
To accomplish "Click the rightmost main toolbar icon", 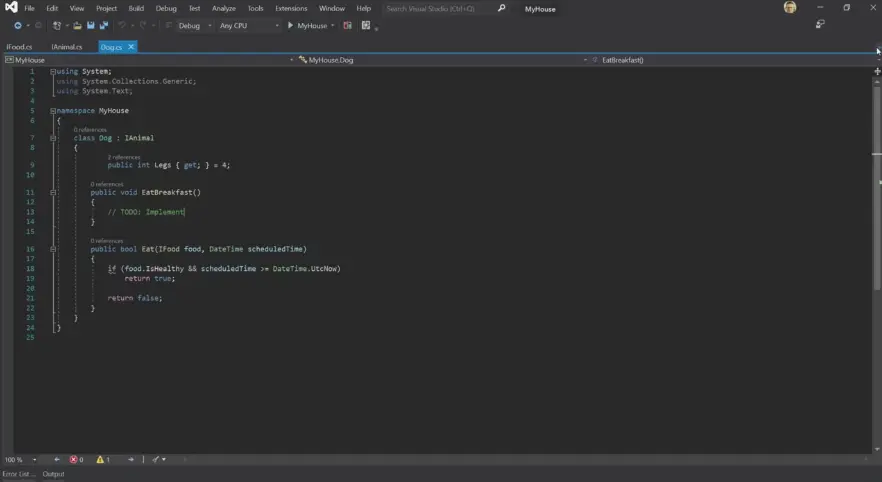I will (x=366, y=25).
